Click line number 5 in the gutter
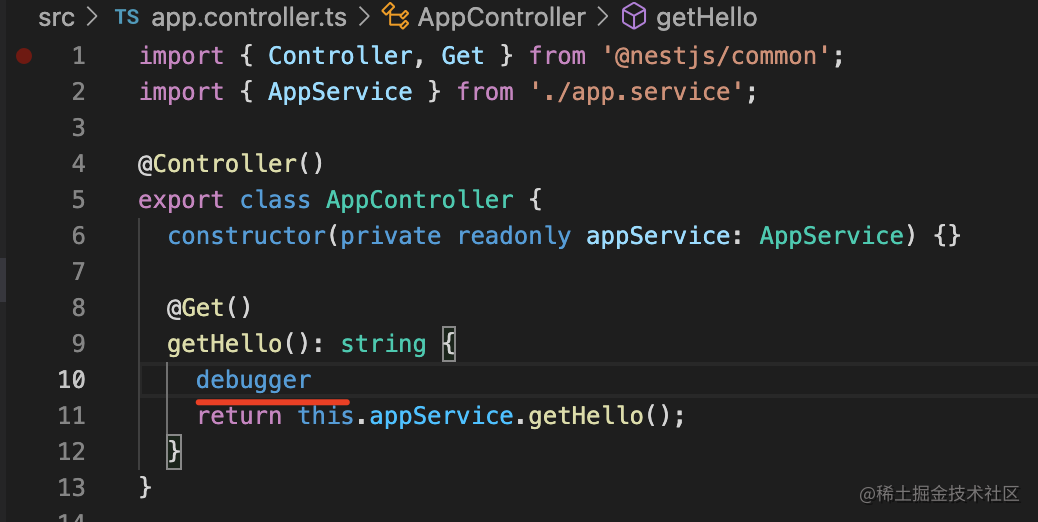Image resolution: width=1038 pixels, height=522 pixels. tap(78, 200)
